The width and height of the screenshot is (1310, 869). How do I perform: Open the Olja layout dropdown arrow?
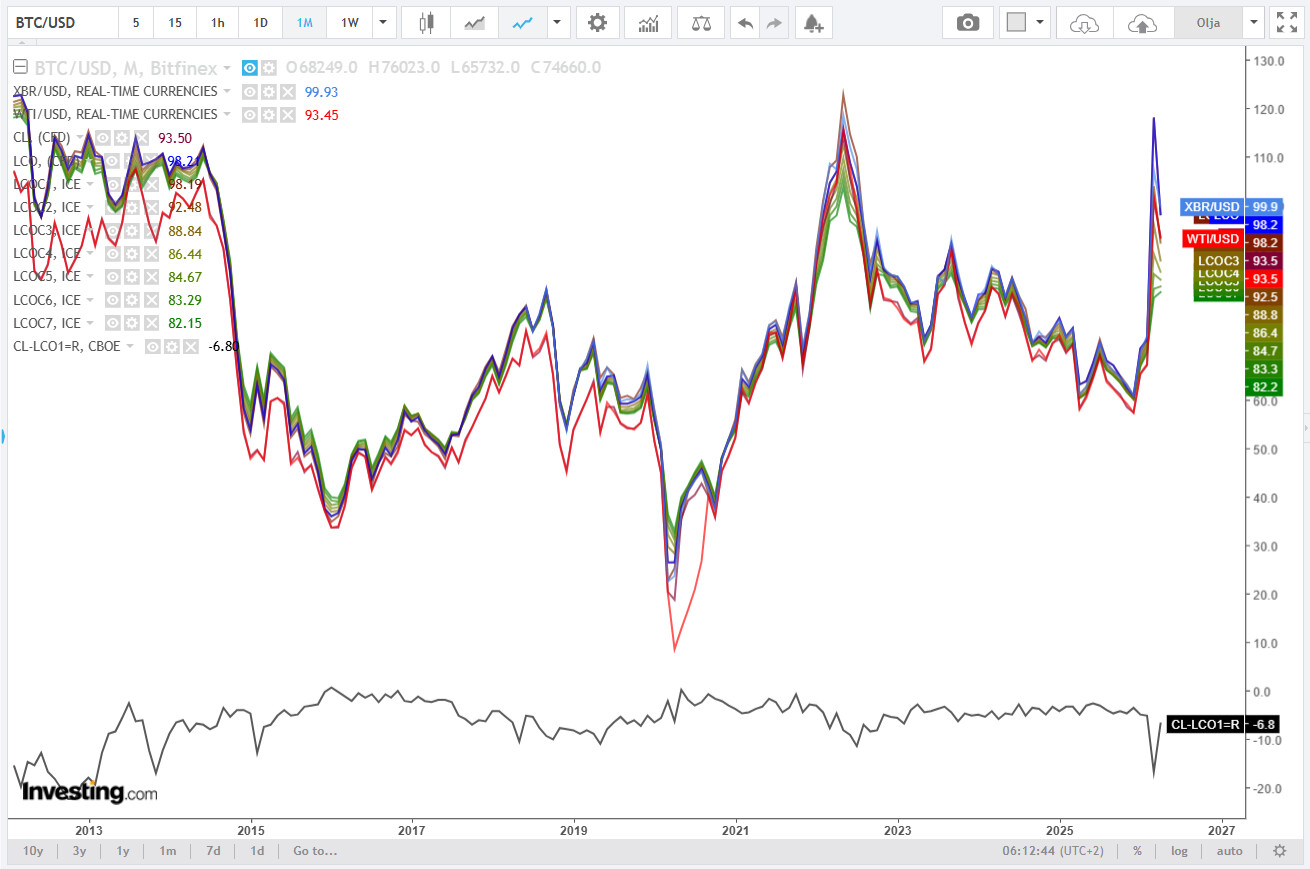tap(1254, 23)
